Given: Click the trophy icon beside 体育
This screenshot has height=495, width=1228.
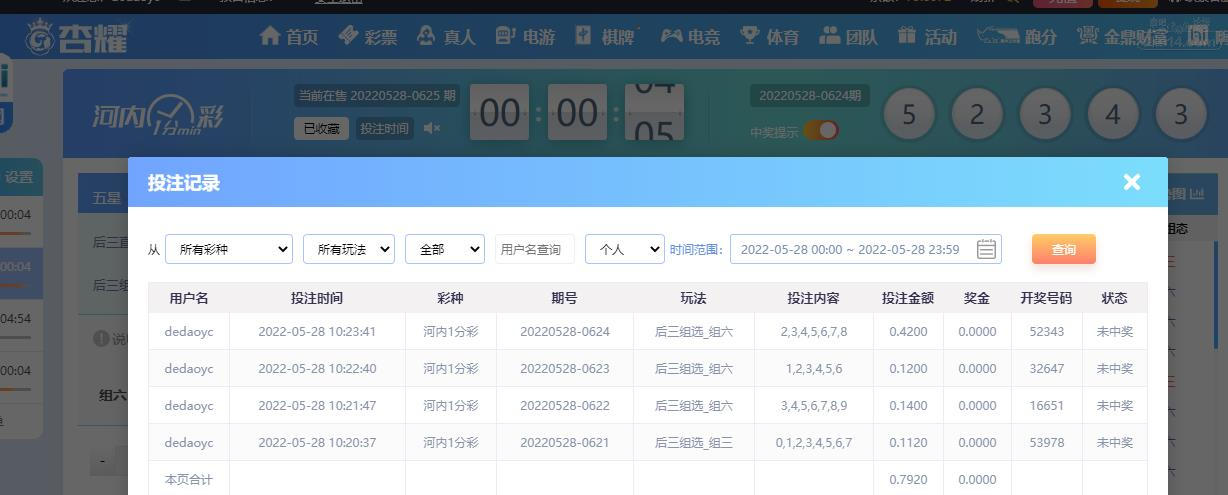Looking at the screenshot, I should point(750,36).
